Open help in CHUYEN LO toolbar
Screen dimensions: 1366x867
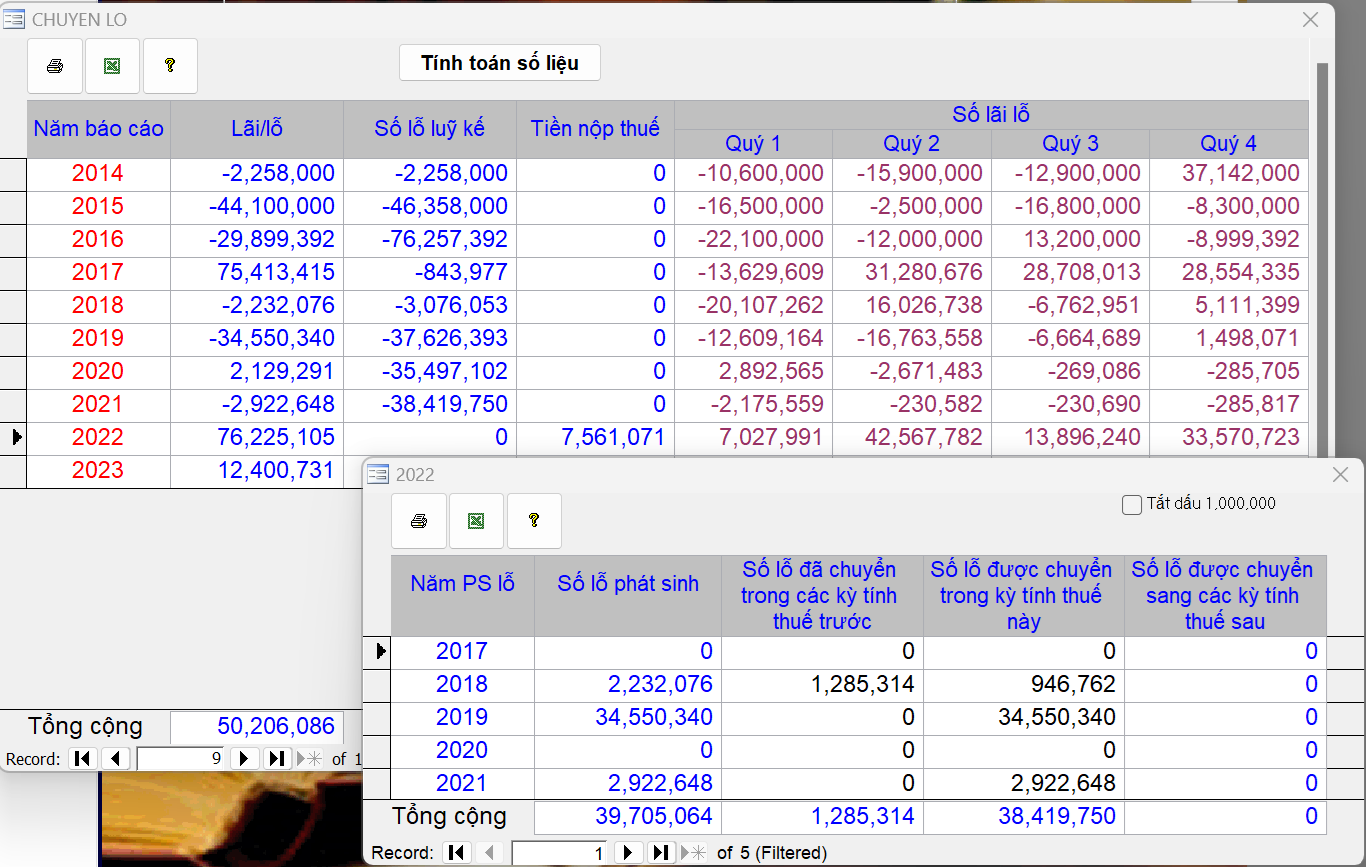pos(170,66)
